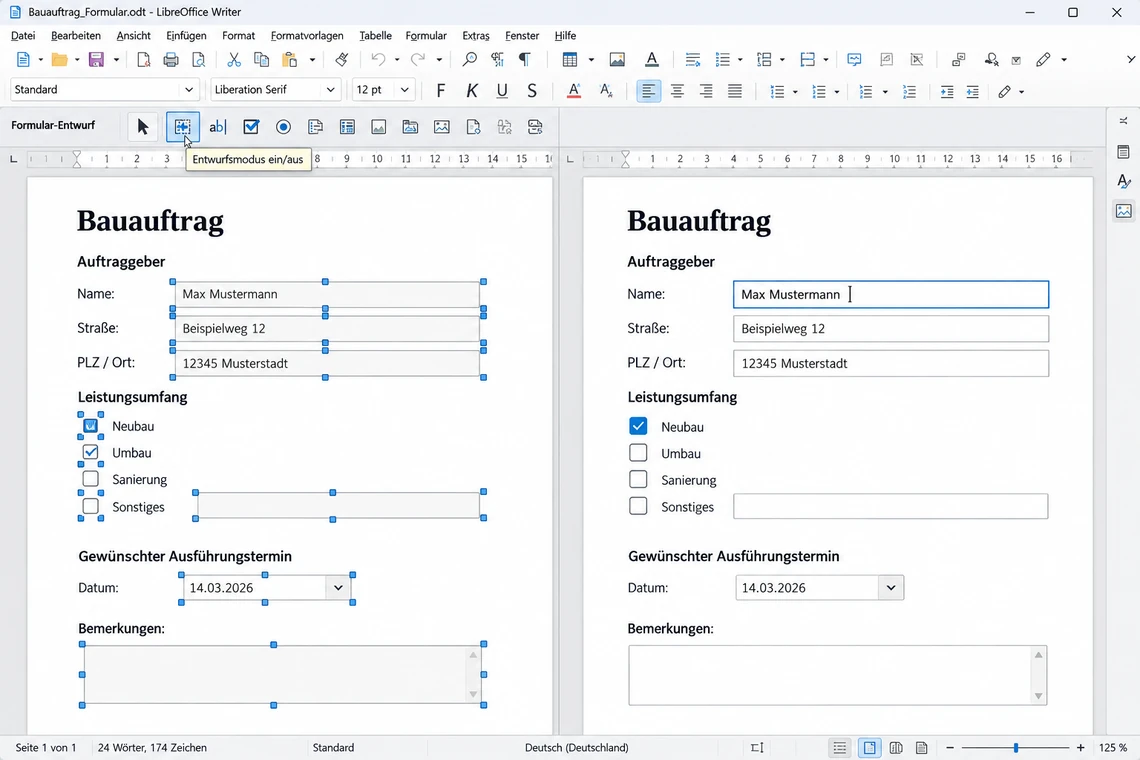
Task: Click the cut scissors icon
Action: (233, 60)
